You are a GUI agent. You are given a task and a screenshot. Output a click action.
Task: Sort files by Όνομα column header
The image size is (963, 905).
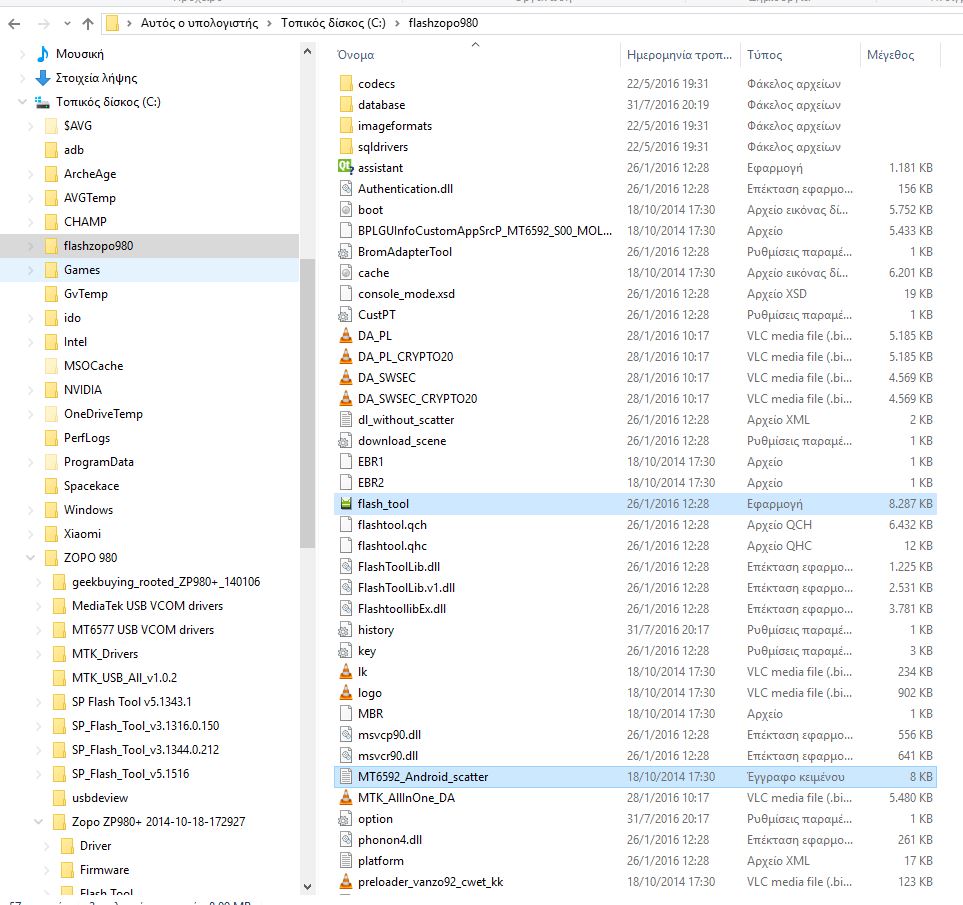(x=356, y=55)
